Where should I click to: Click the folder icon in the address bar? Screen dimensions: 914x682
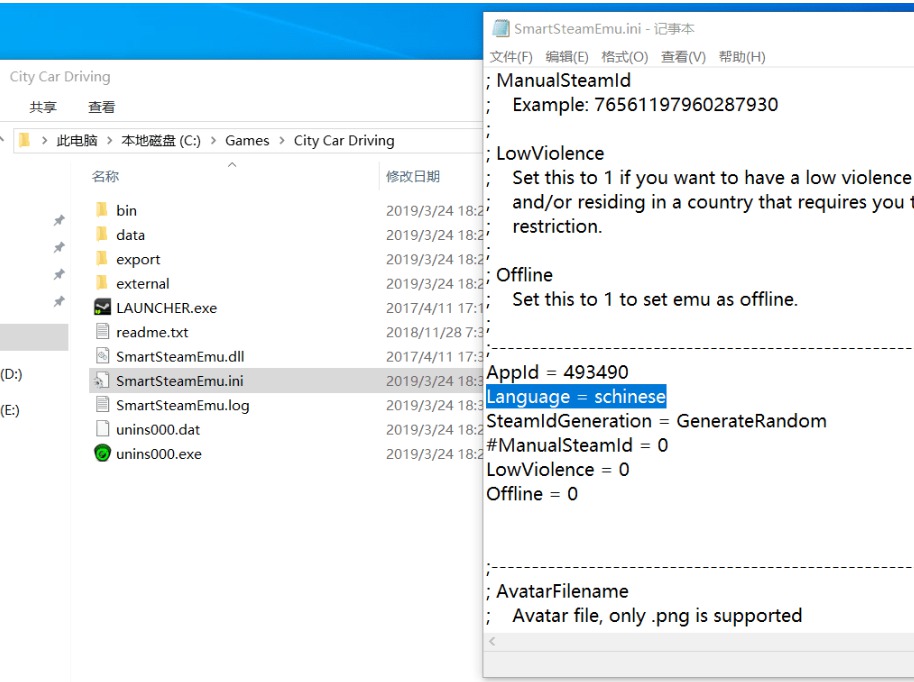tap(24, 140)
